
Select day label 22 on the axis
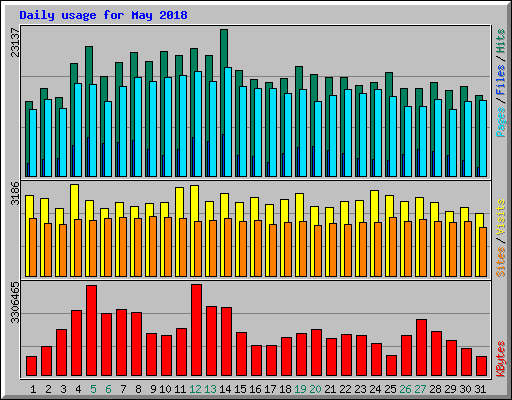coord(345,389)
